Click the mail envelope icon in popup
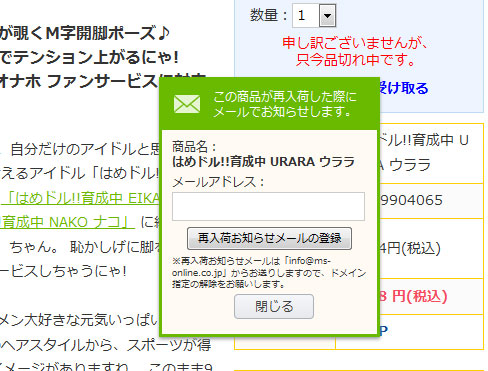488x371 pixels. (x=187, y=104)
